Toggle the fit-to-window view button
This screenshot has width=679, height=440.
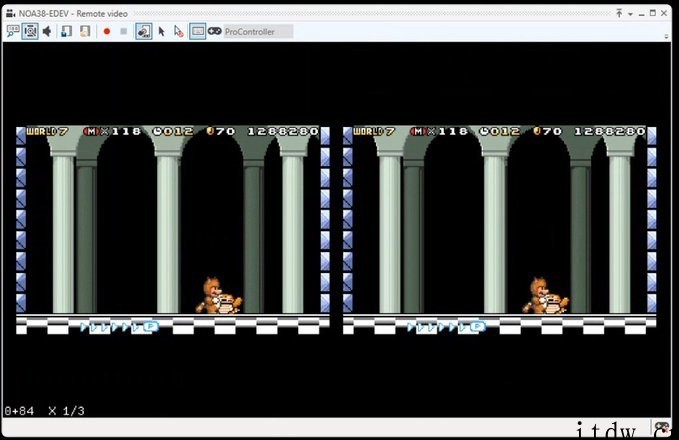(30, 31)
